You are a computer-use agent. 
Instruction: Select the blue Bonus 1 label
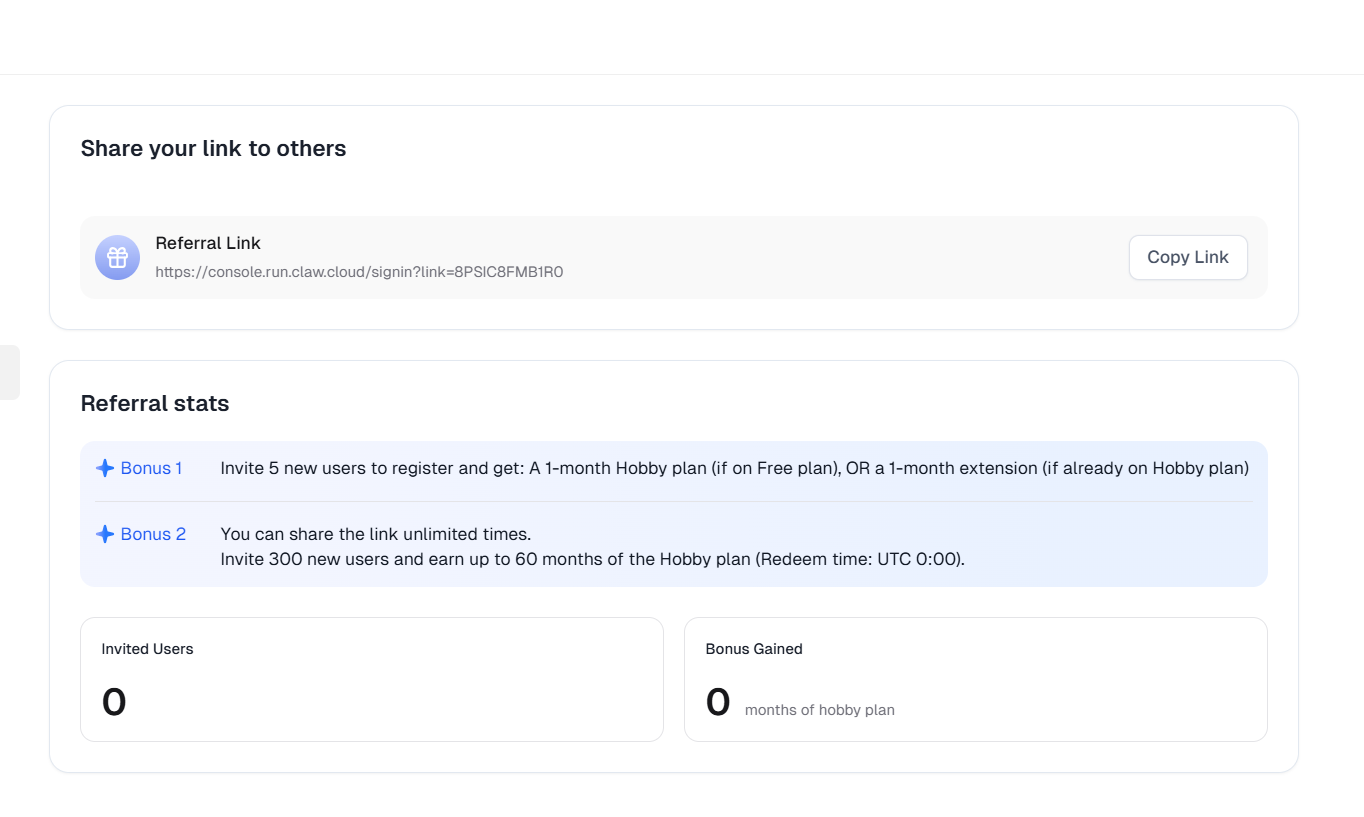[x=151, y=468]
